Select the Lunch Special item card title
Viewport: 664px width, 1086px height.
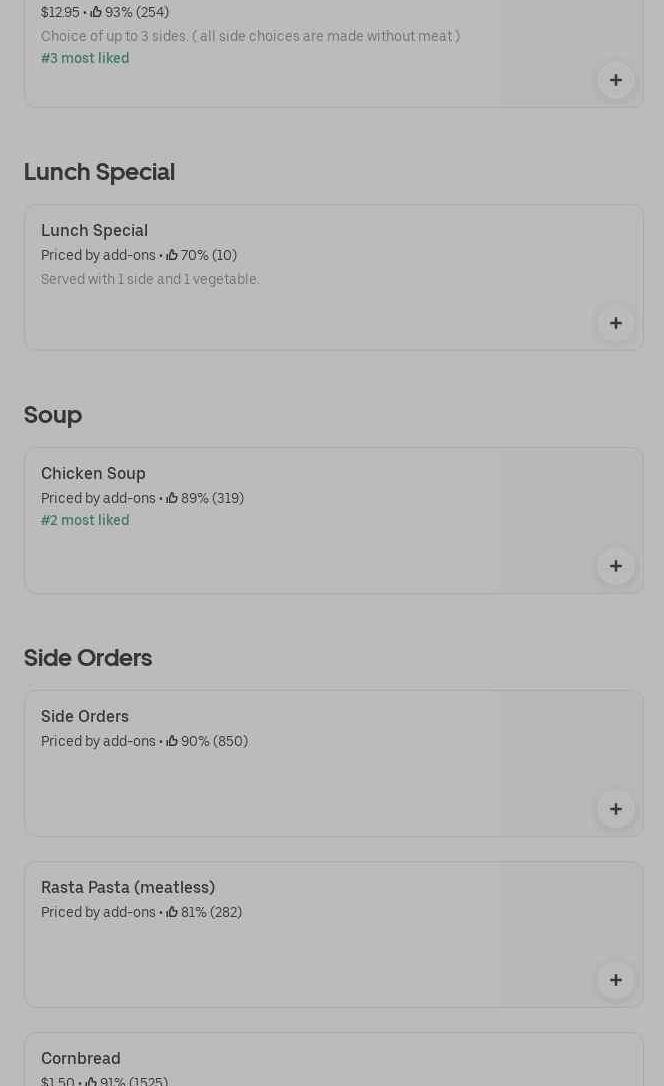click(94, 230)
